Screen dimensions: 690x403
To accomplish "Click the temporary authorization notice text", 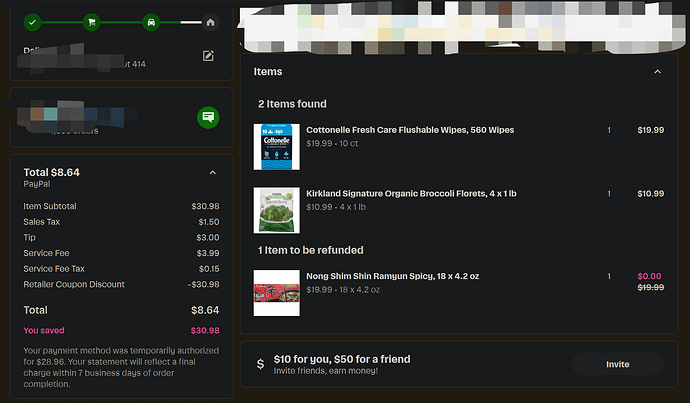I will click(x=121, y=367).
